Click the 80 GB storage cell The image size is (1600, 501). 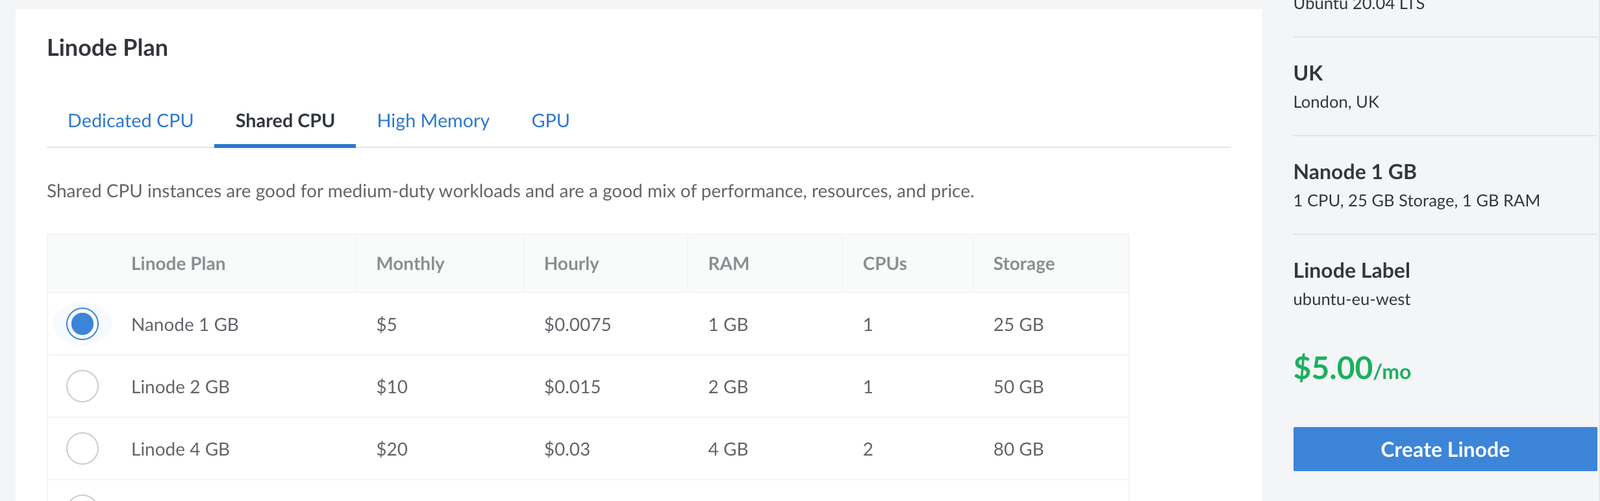coord(1018,449)
